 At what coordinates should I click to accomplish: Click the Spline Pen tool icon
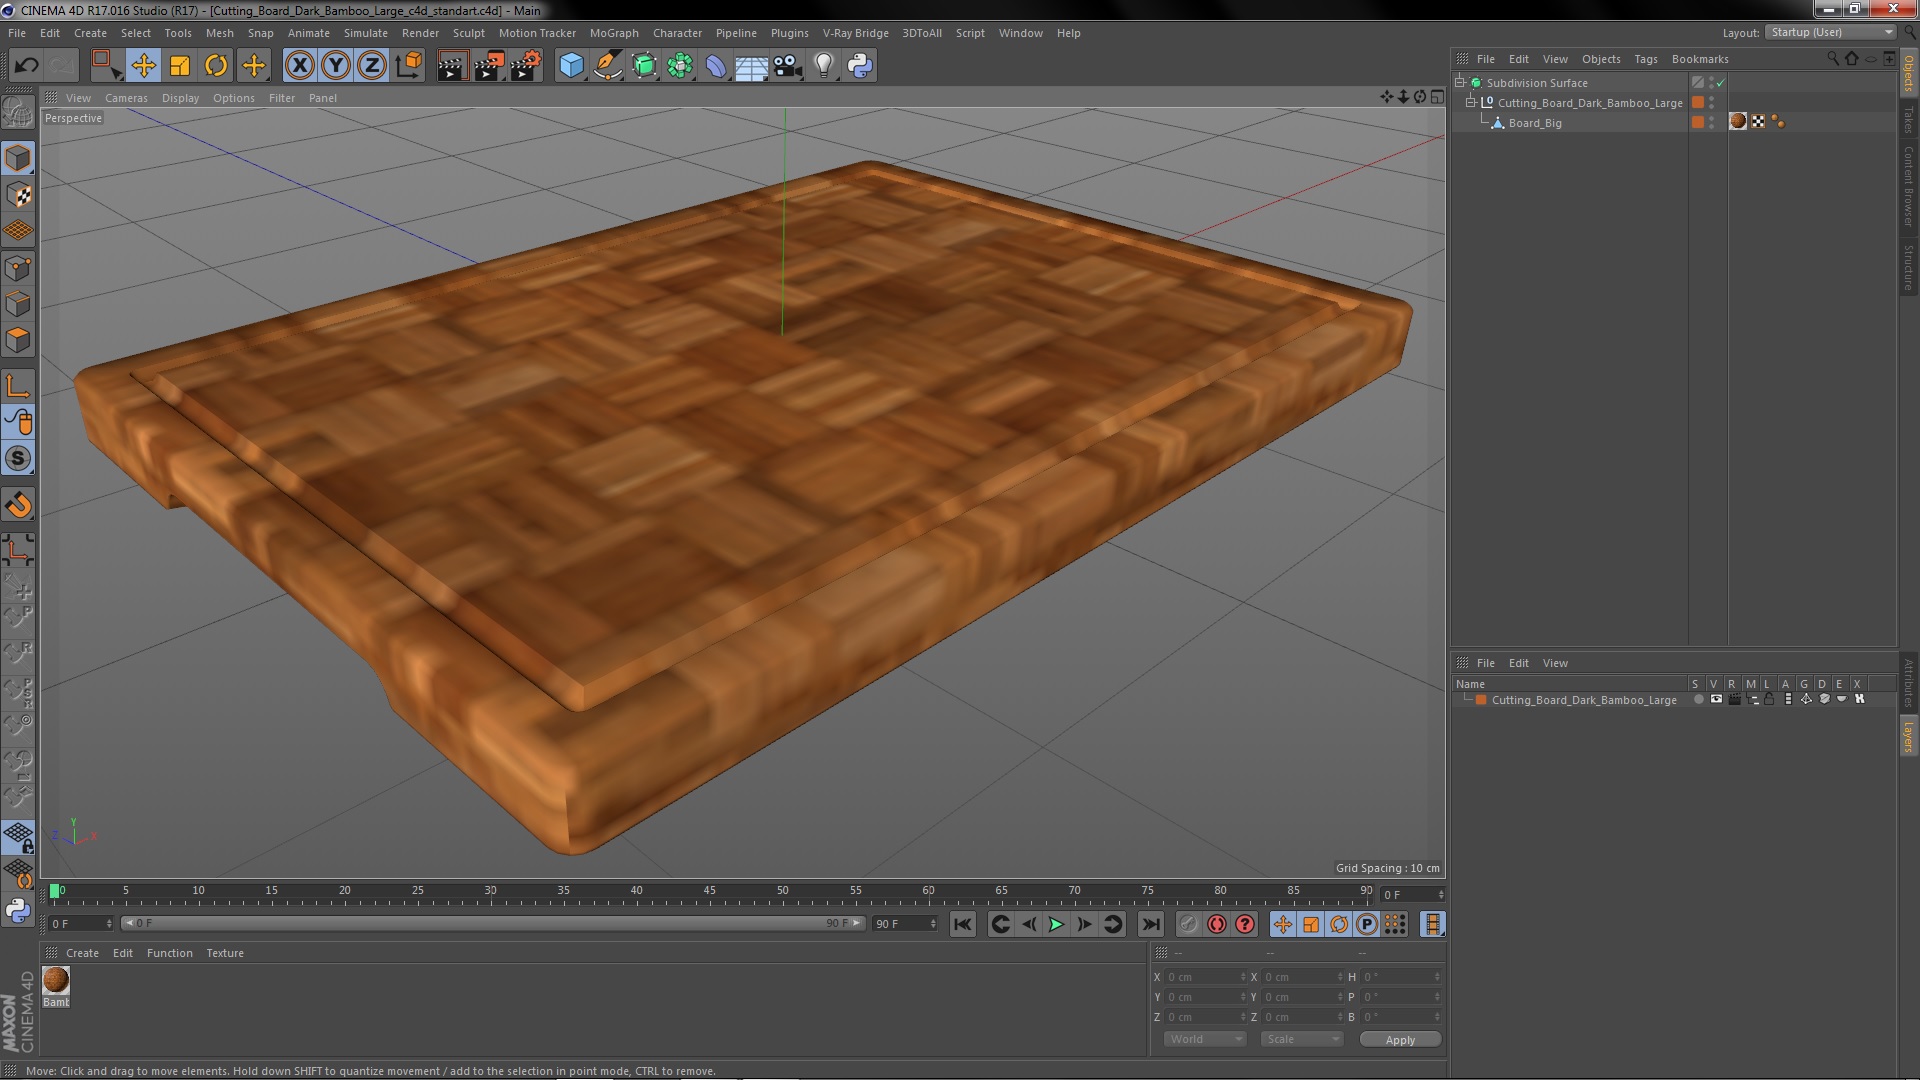607,66
